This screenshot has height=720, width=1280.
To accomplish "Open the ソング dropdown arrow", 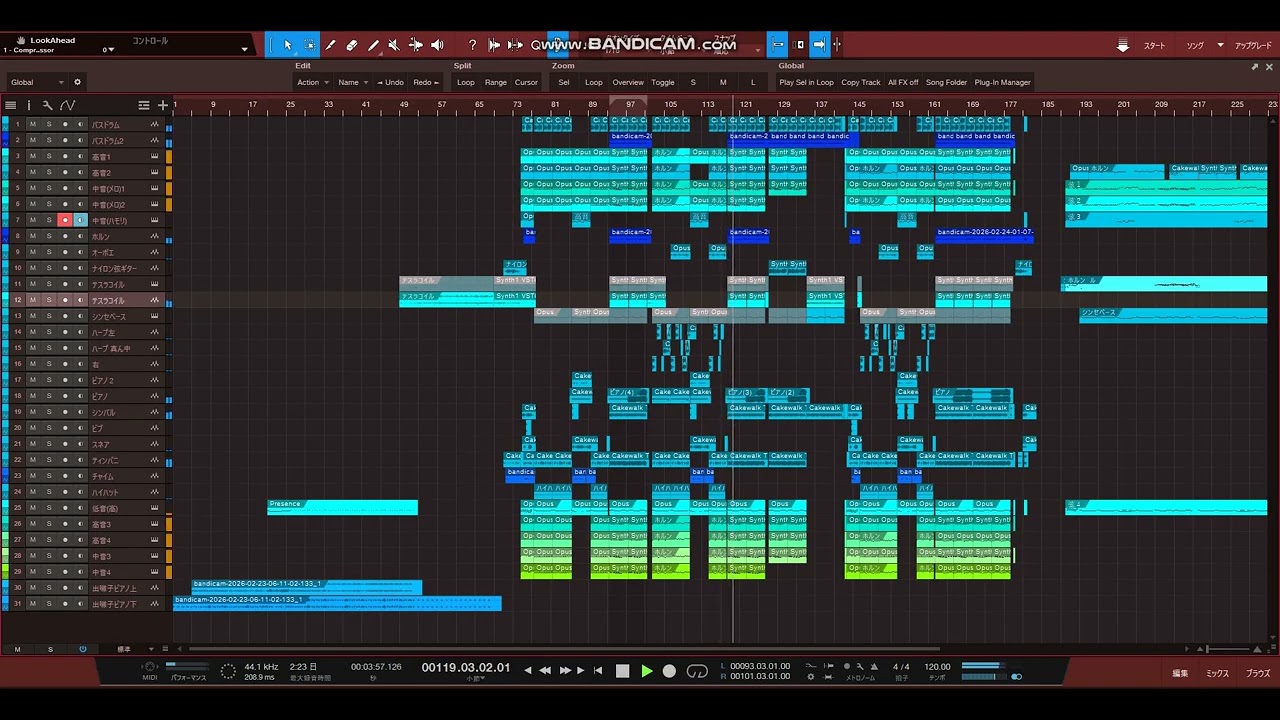I will click(x=1220, y=46).
